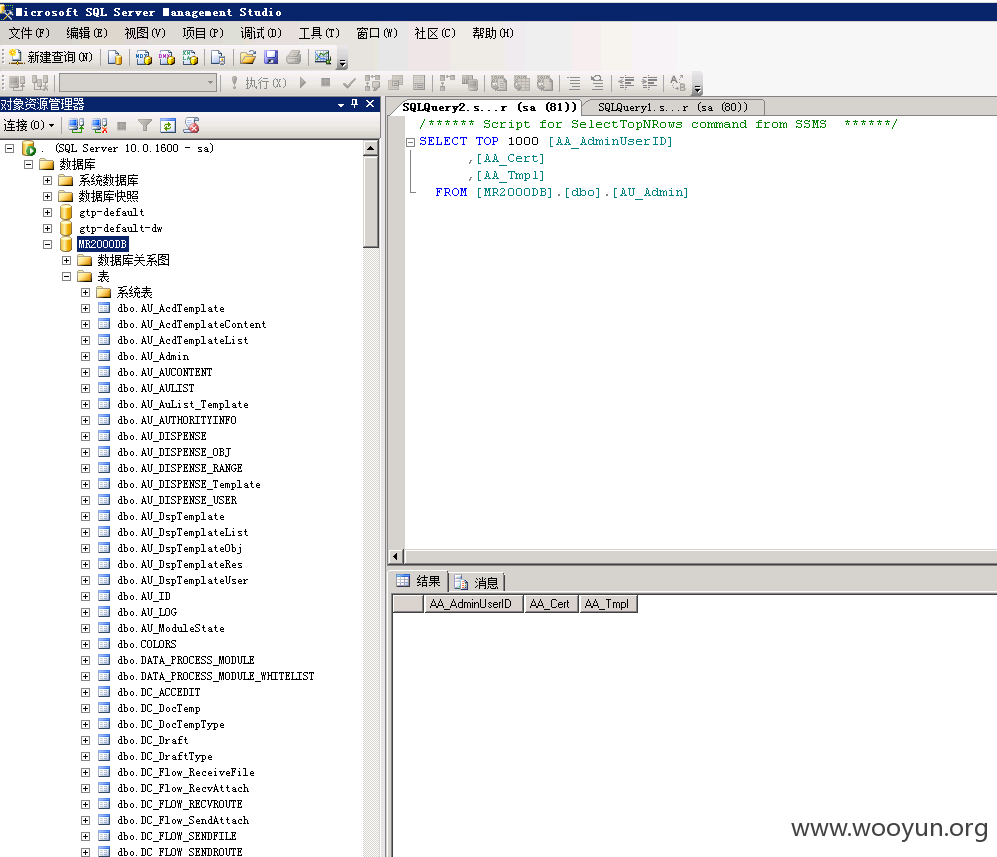
Task: Expand the dbo.AU_Admin table node
Action: [x=86, y=357]
